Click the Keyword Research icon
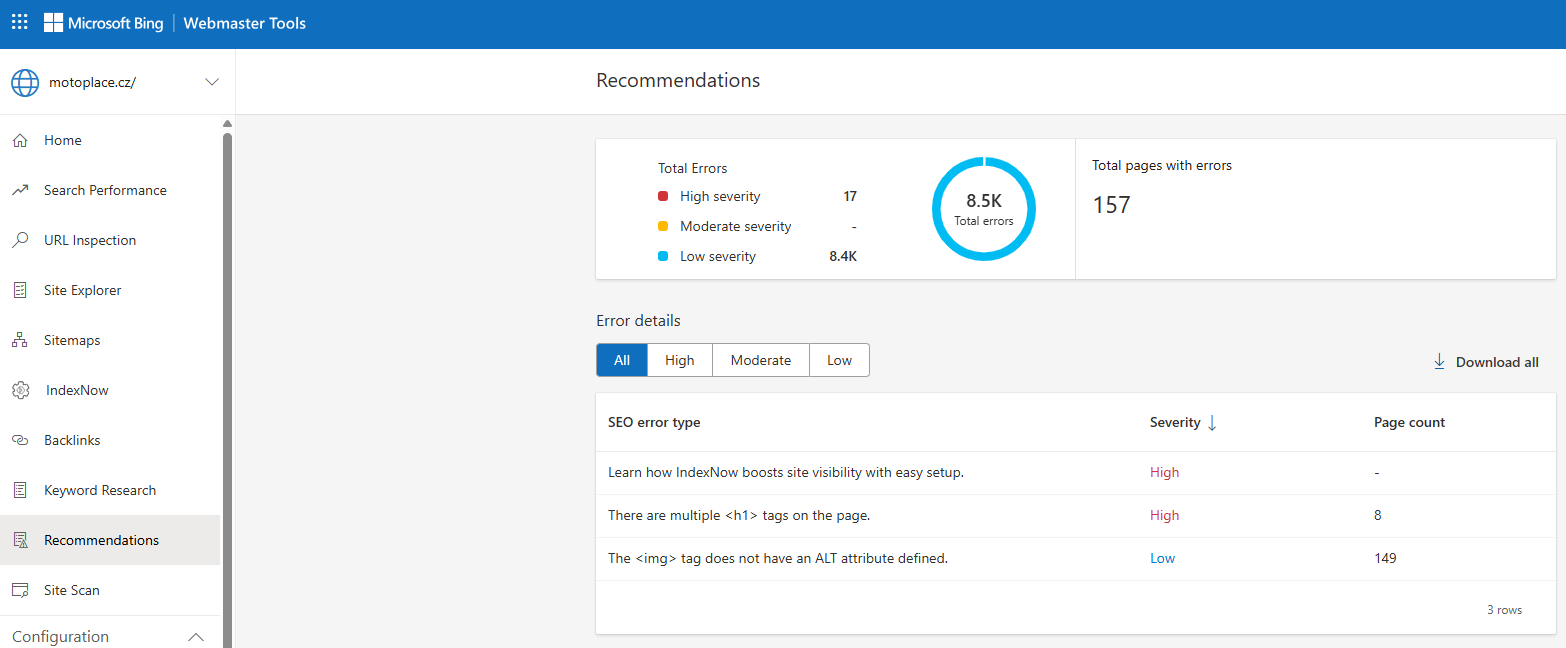This screenshot has width=1566, height=648. tap(20, 490)
